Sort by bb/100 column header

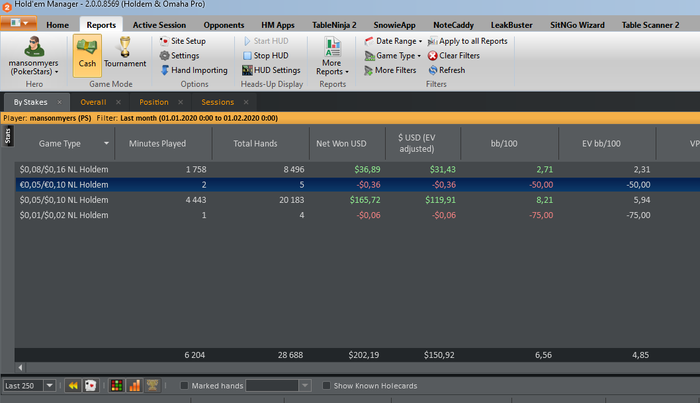pyautogui.click(x=504, y=143)
